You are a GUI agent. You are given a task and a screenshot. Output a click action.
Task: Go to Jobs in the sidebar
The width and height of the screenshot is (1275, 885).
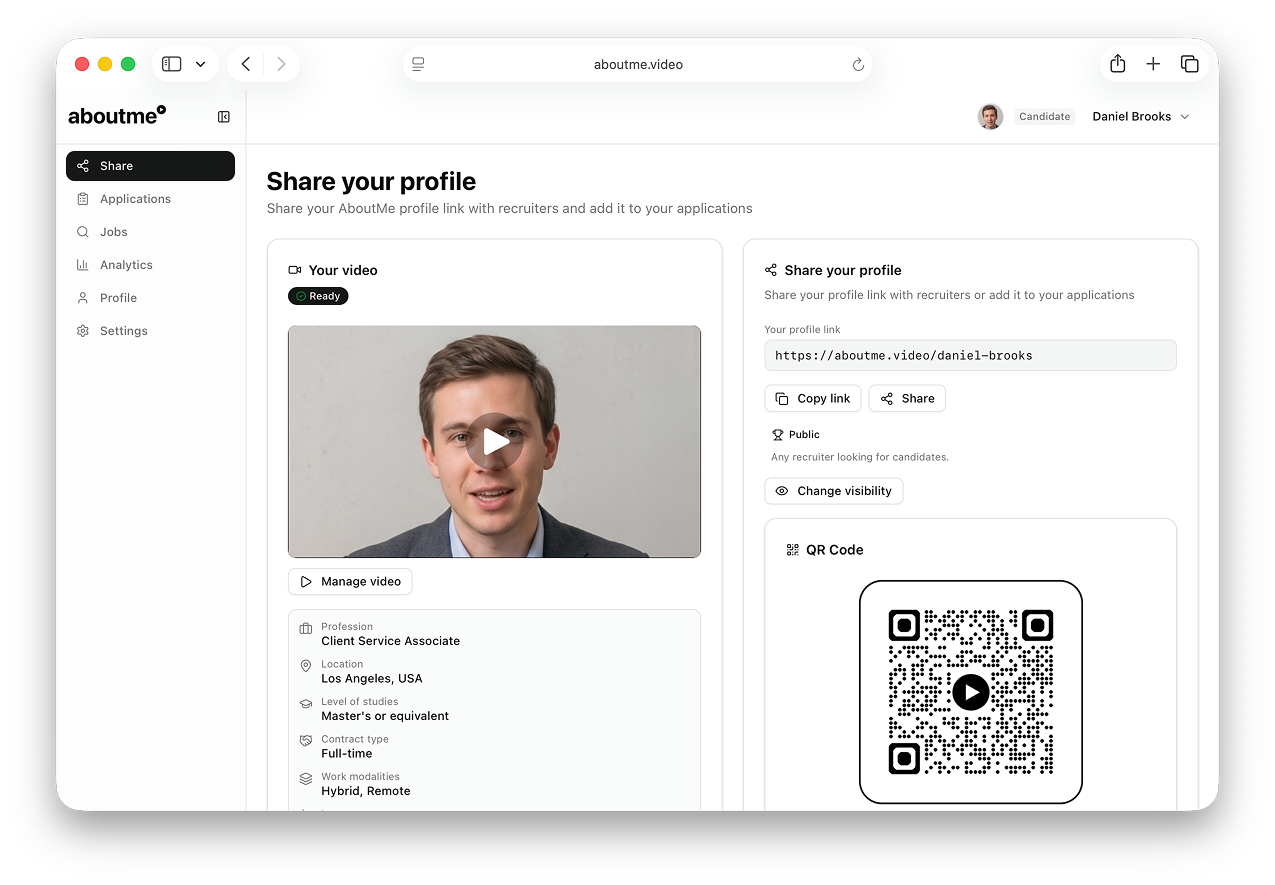point(150,232)
